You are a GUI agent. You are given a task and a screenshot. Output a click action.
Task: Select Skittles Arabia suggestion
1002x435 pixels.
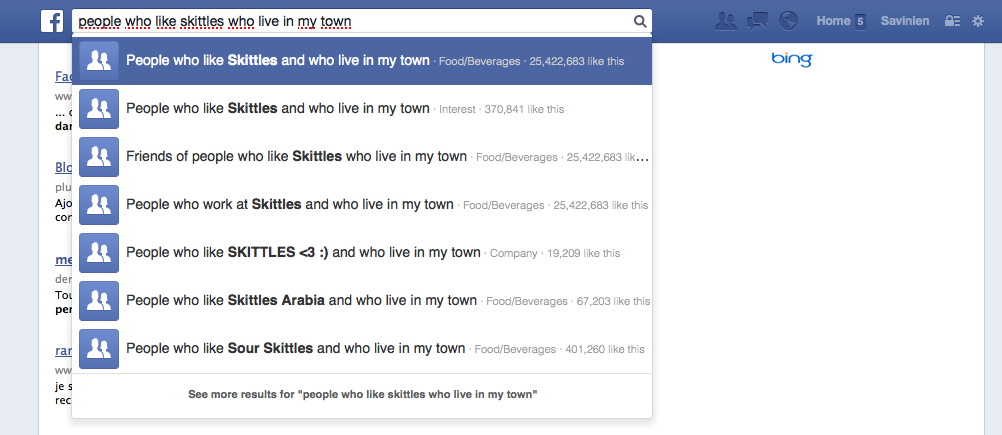click(x=362, y=301)
